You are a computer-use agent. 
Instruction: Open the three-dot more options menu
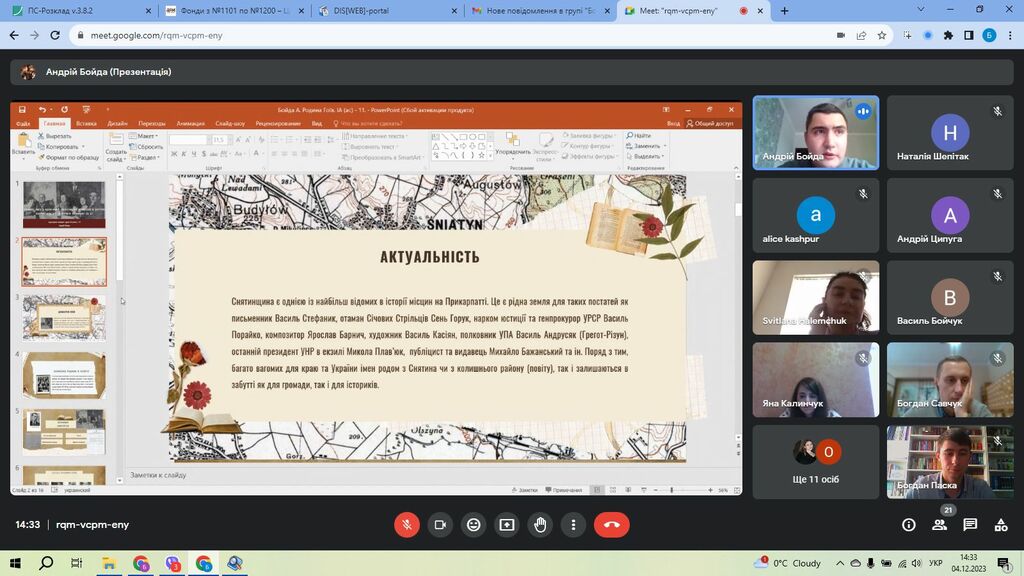pyautogui.click(x=573, y=524)
